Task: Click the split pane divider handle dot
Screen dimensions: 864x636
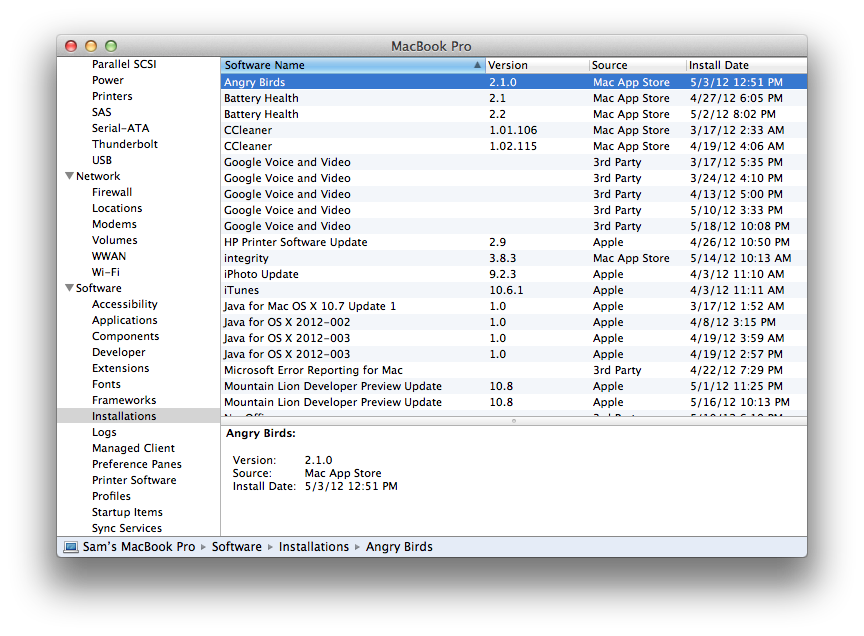Action: coord(514,421)
